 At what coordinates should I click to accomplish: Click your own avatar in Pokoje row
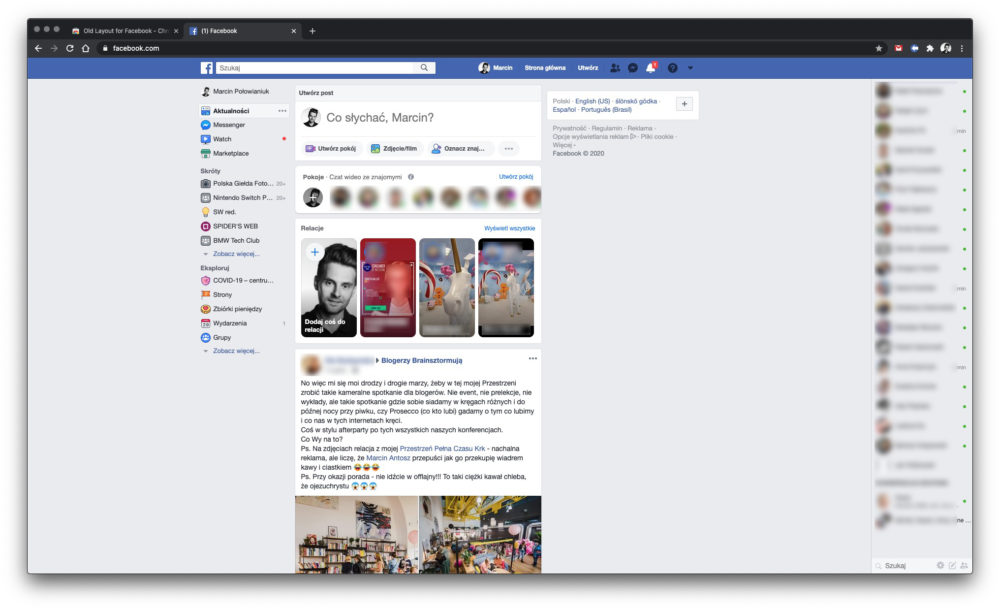pos(312,197)
